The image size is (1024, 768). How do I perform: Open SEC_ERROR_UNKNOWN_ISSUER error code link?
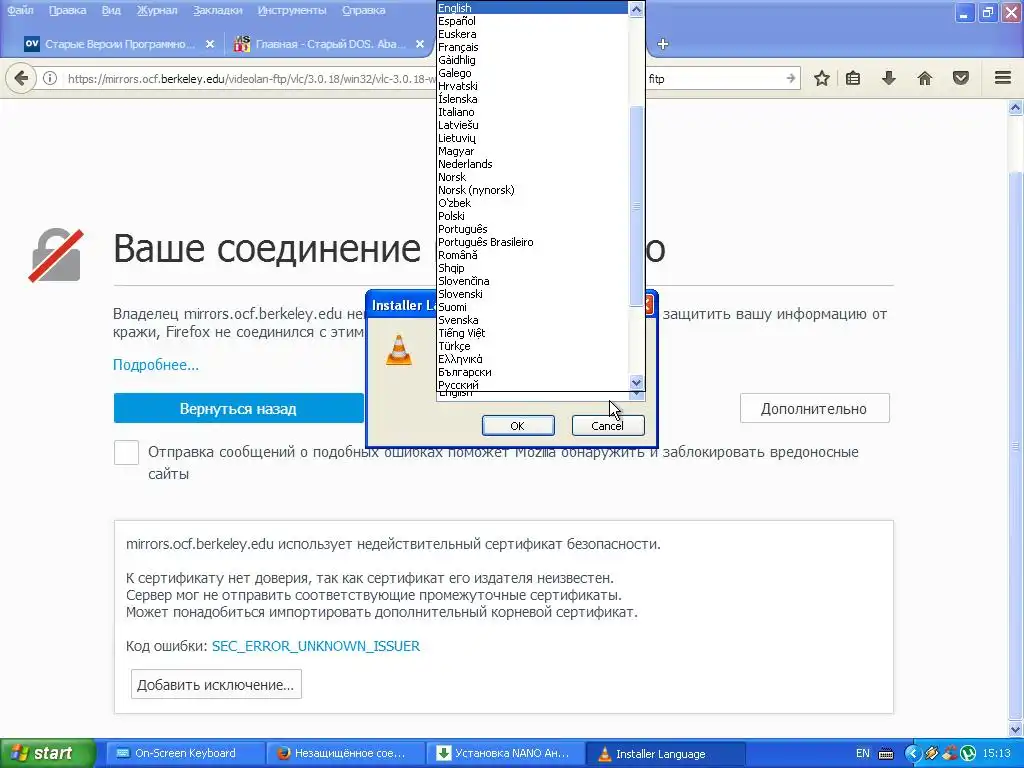click(316, 647)
